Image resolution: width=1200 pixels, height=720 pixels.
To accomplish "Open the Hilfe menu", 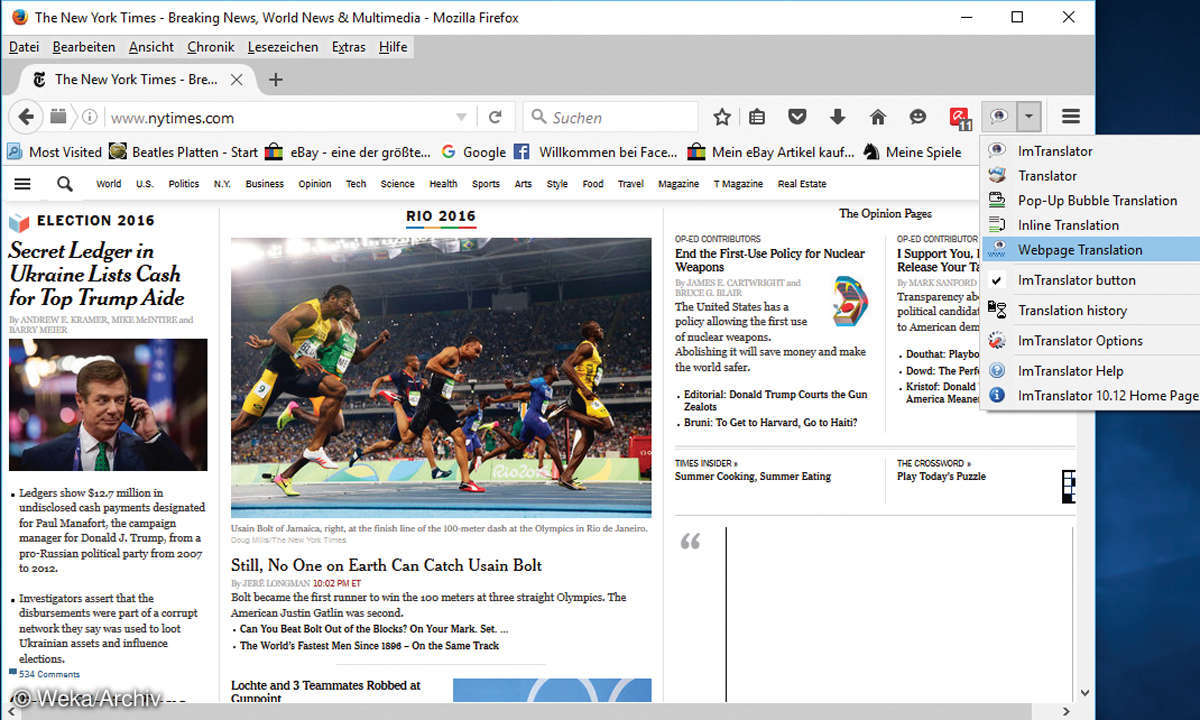I will (393, 47).
